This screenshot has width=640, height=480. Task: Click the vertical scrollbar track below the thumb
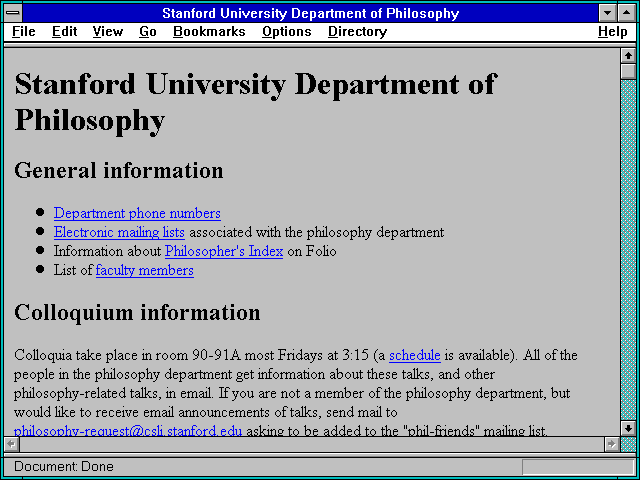pos(628,250)
